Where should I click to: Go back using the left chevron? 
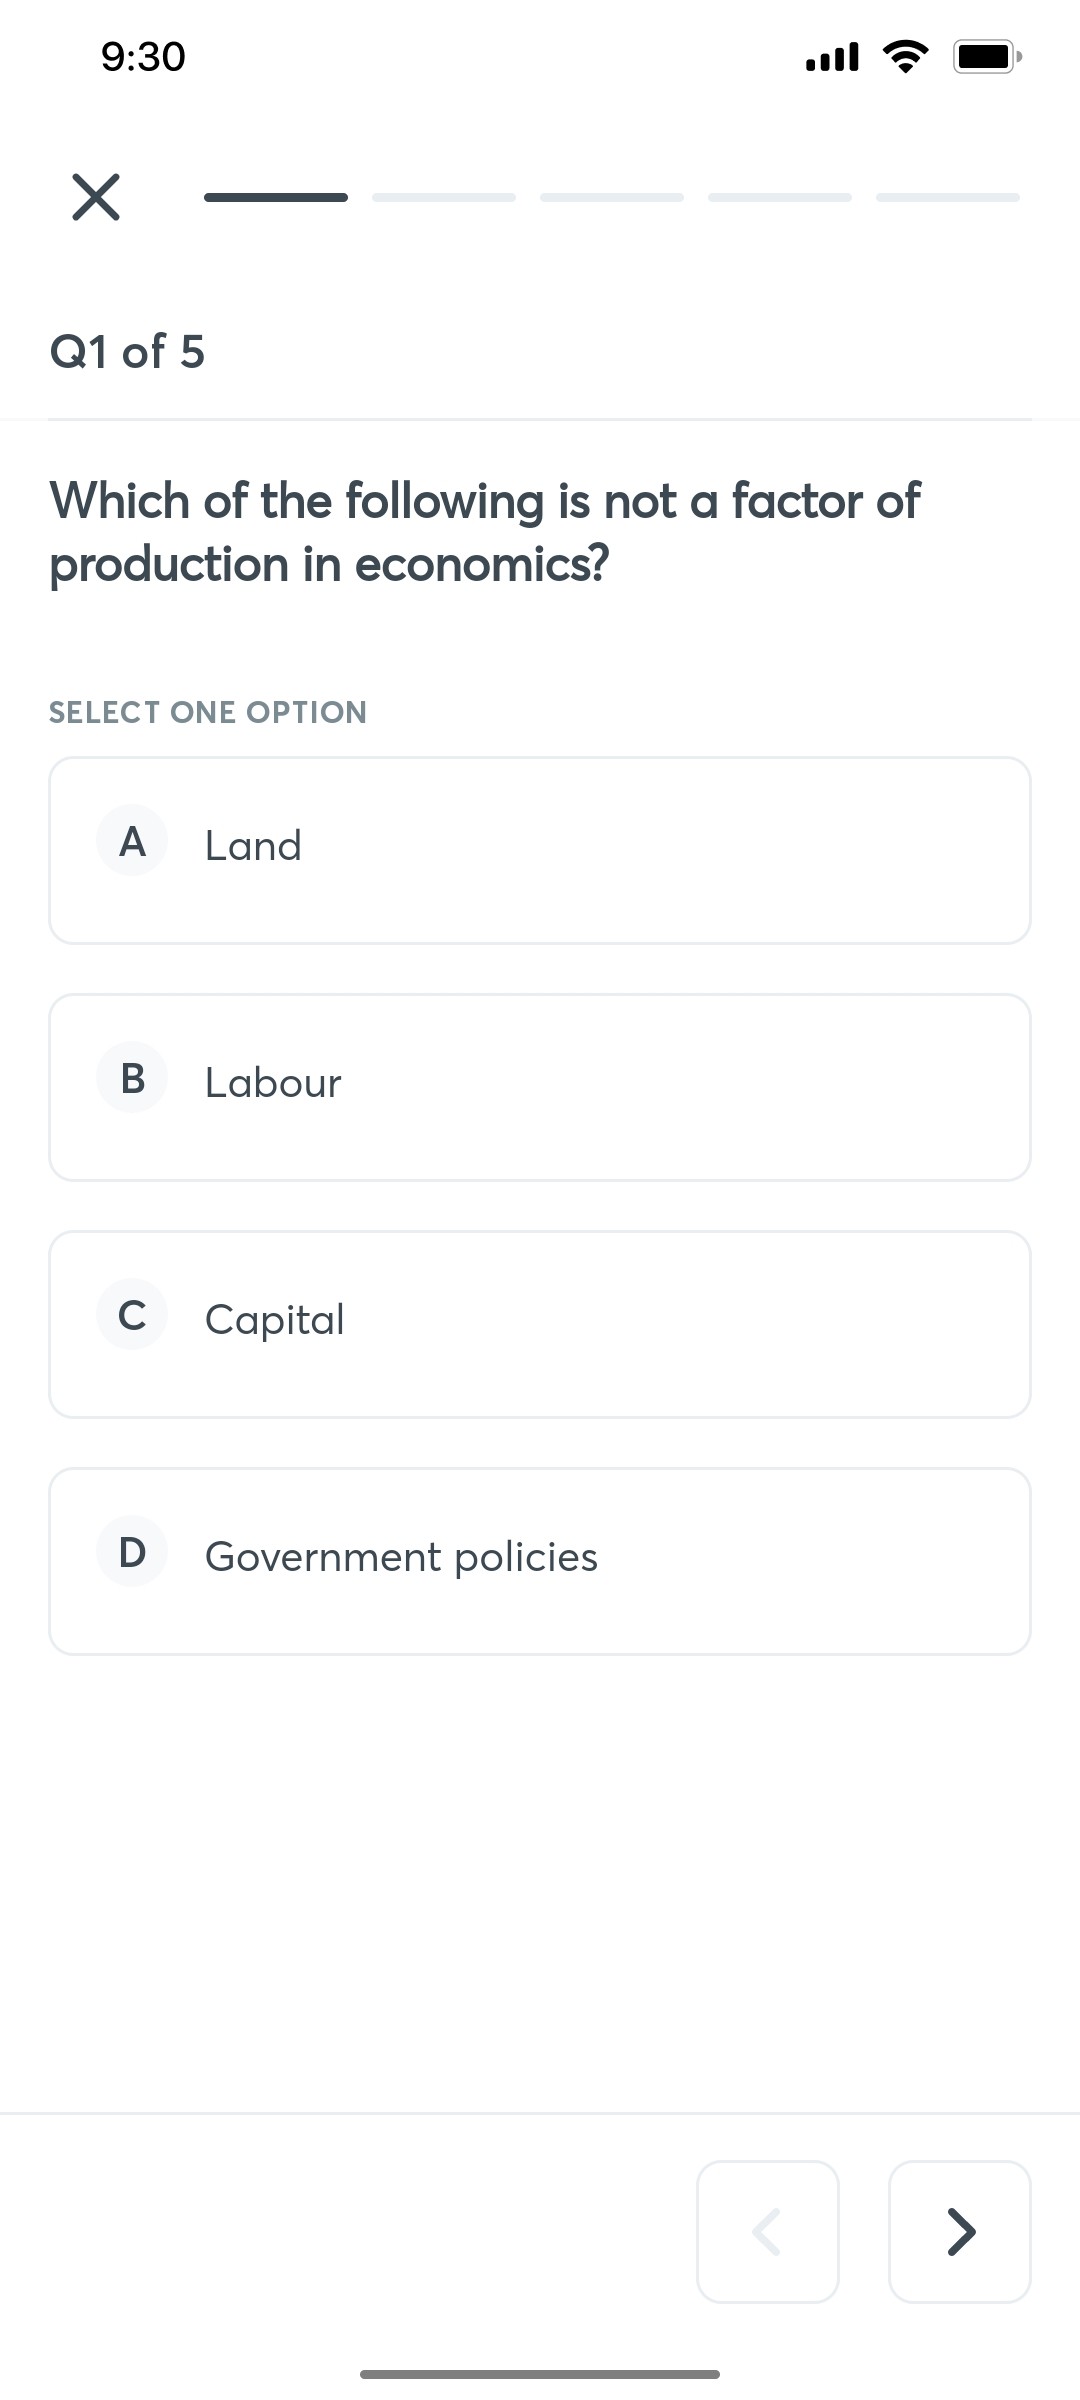click(767, 2232)
